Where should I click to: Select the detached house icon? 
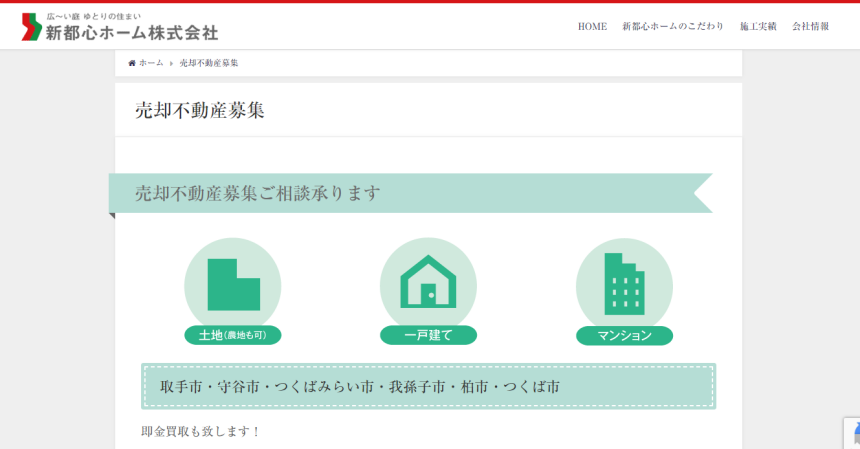tap(428, 283)
